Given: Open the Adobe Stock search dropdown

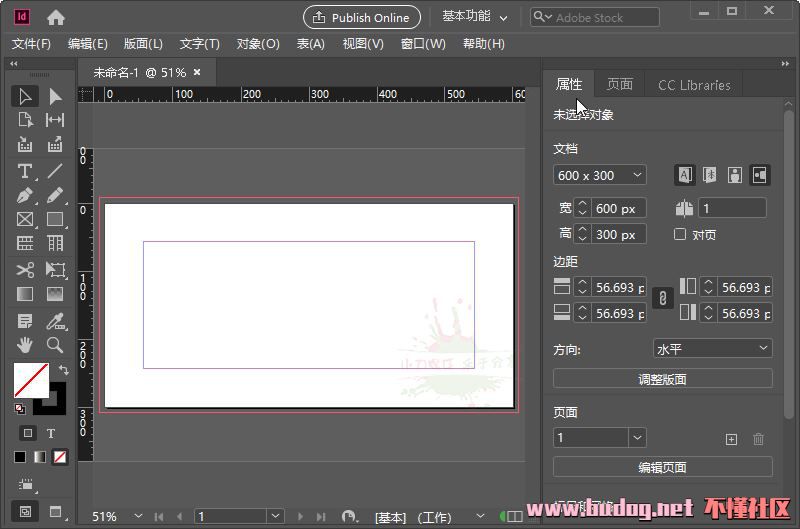Looking at the screenshot, I should tap(541, 17).
